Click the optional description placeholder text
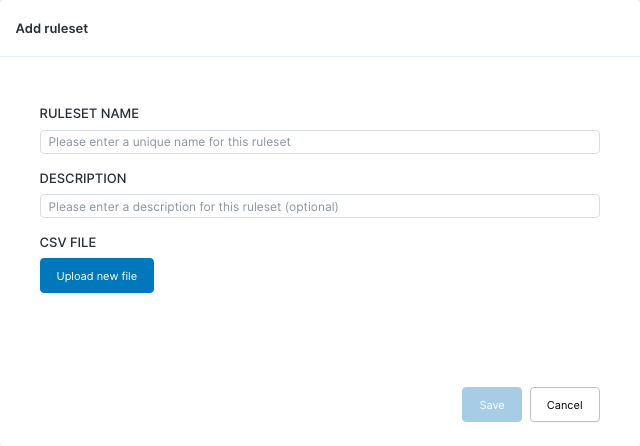The width and height of the screenshot is (640, 446). pyautogui.click(x=193, y=207)
